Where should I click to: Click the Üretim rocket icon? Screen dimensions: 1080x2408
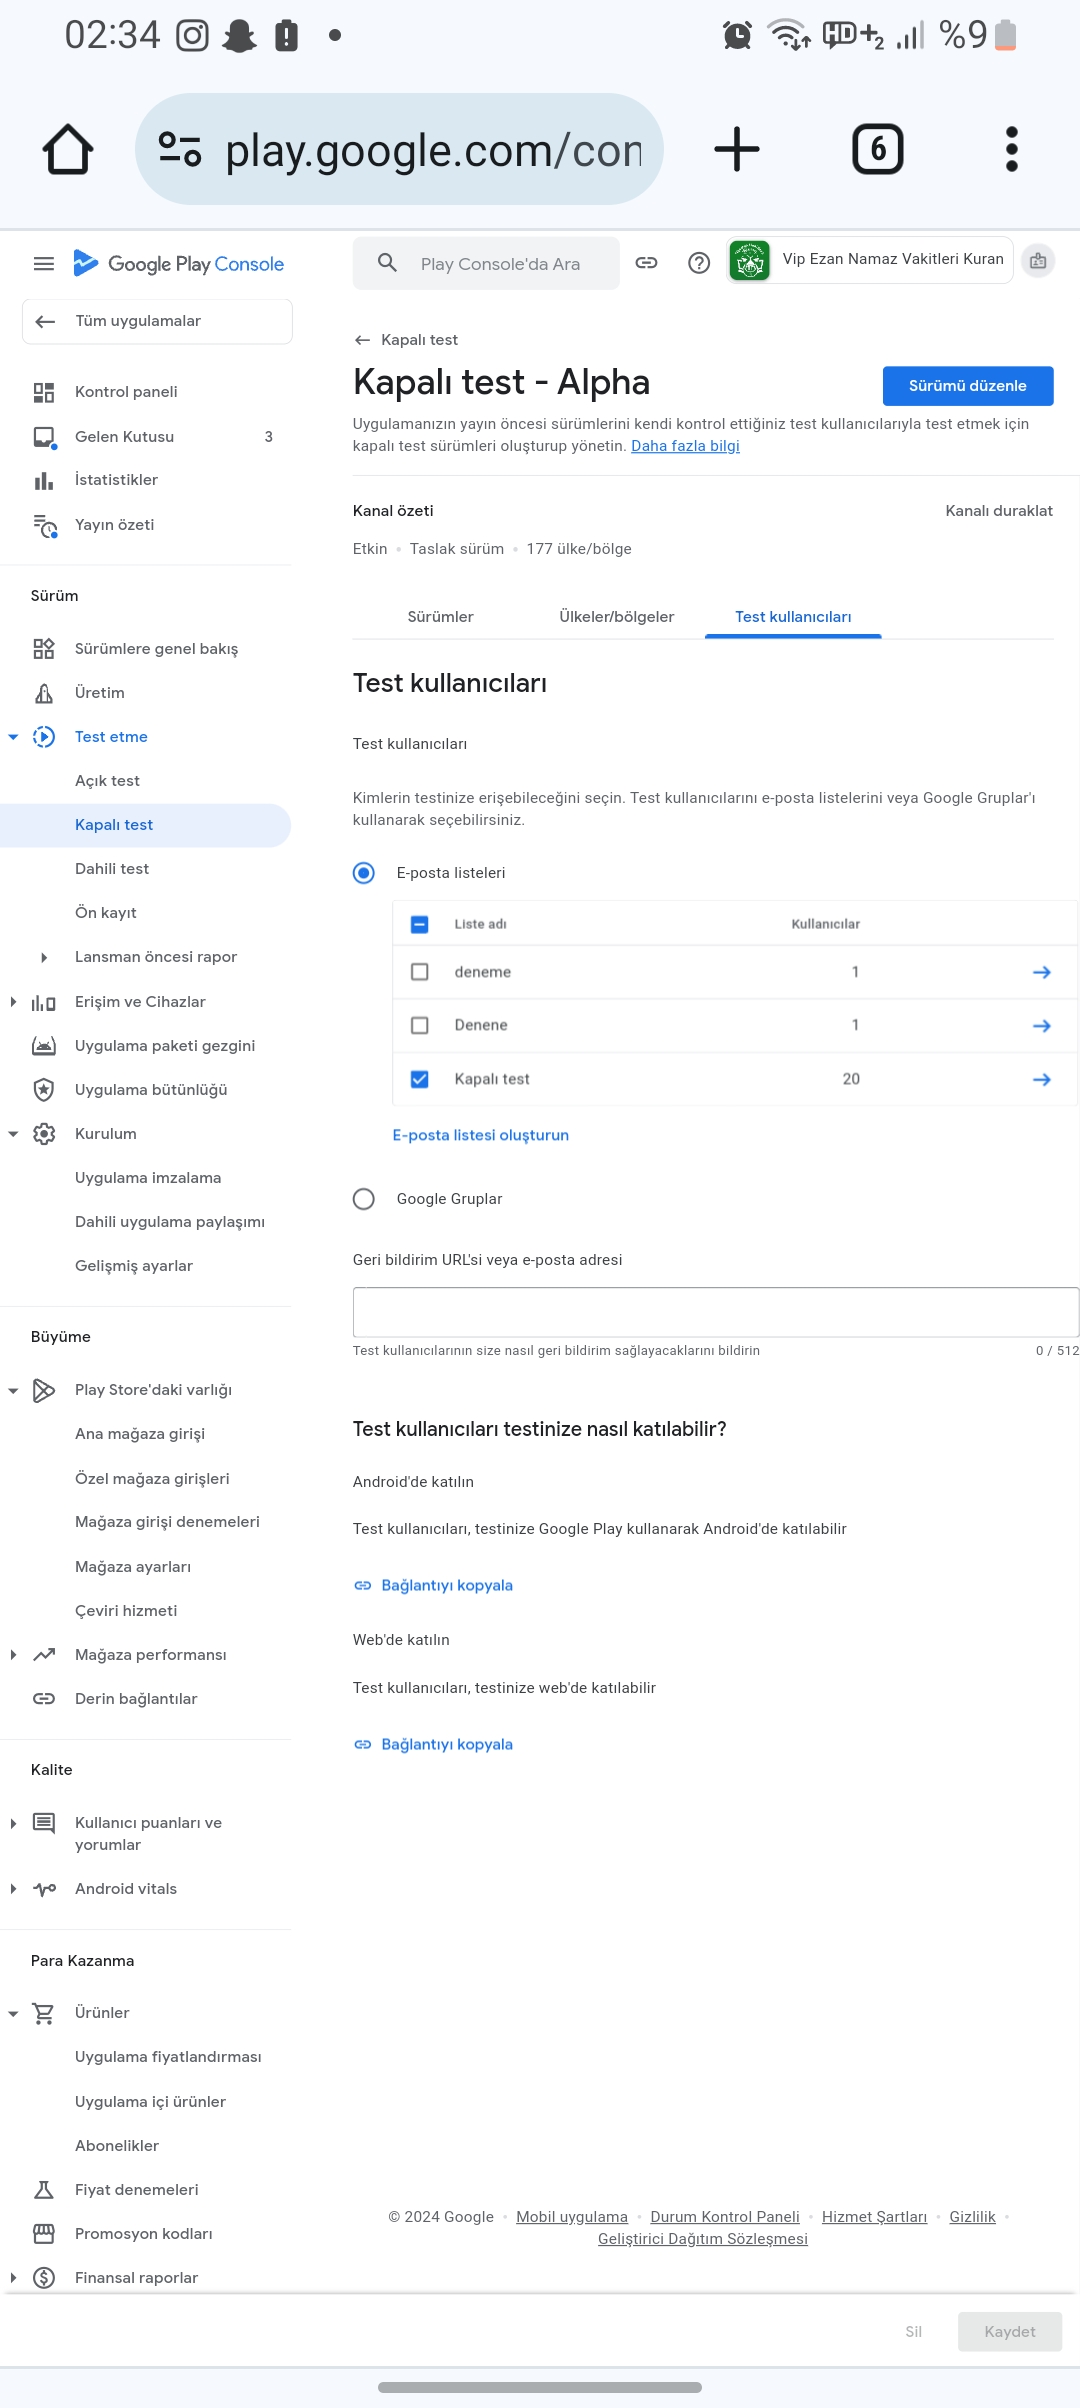point(44,693)
